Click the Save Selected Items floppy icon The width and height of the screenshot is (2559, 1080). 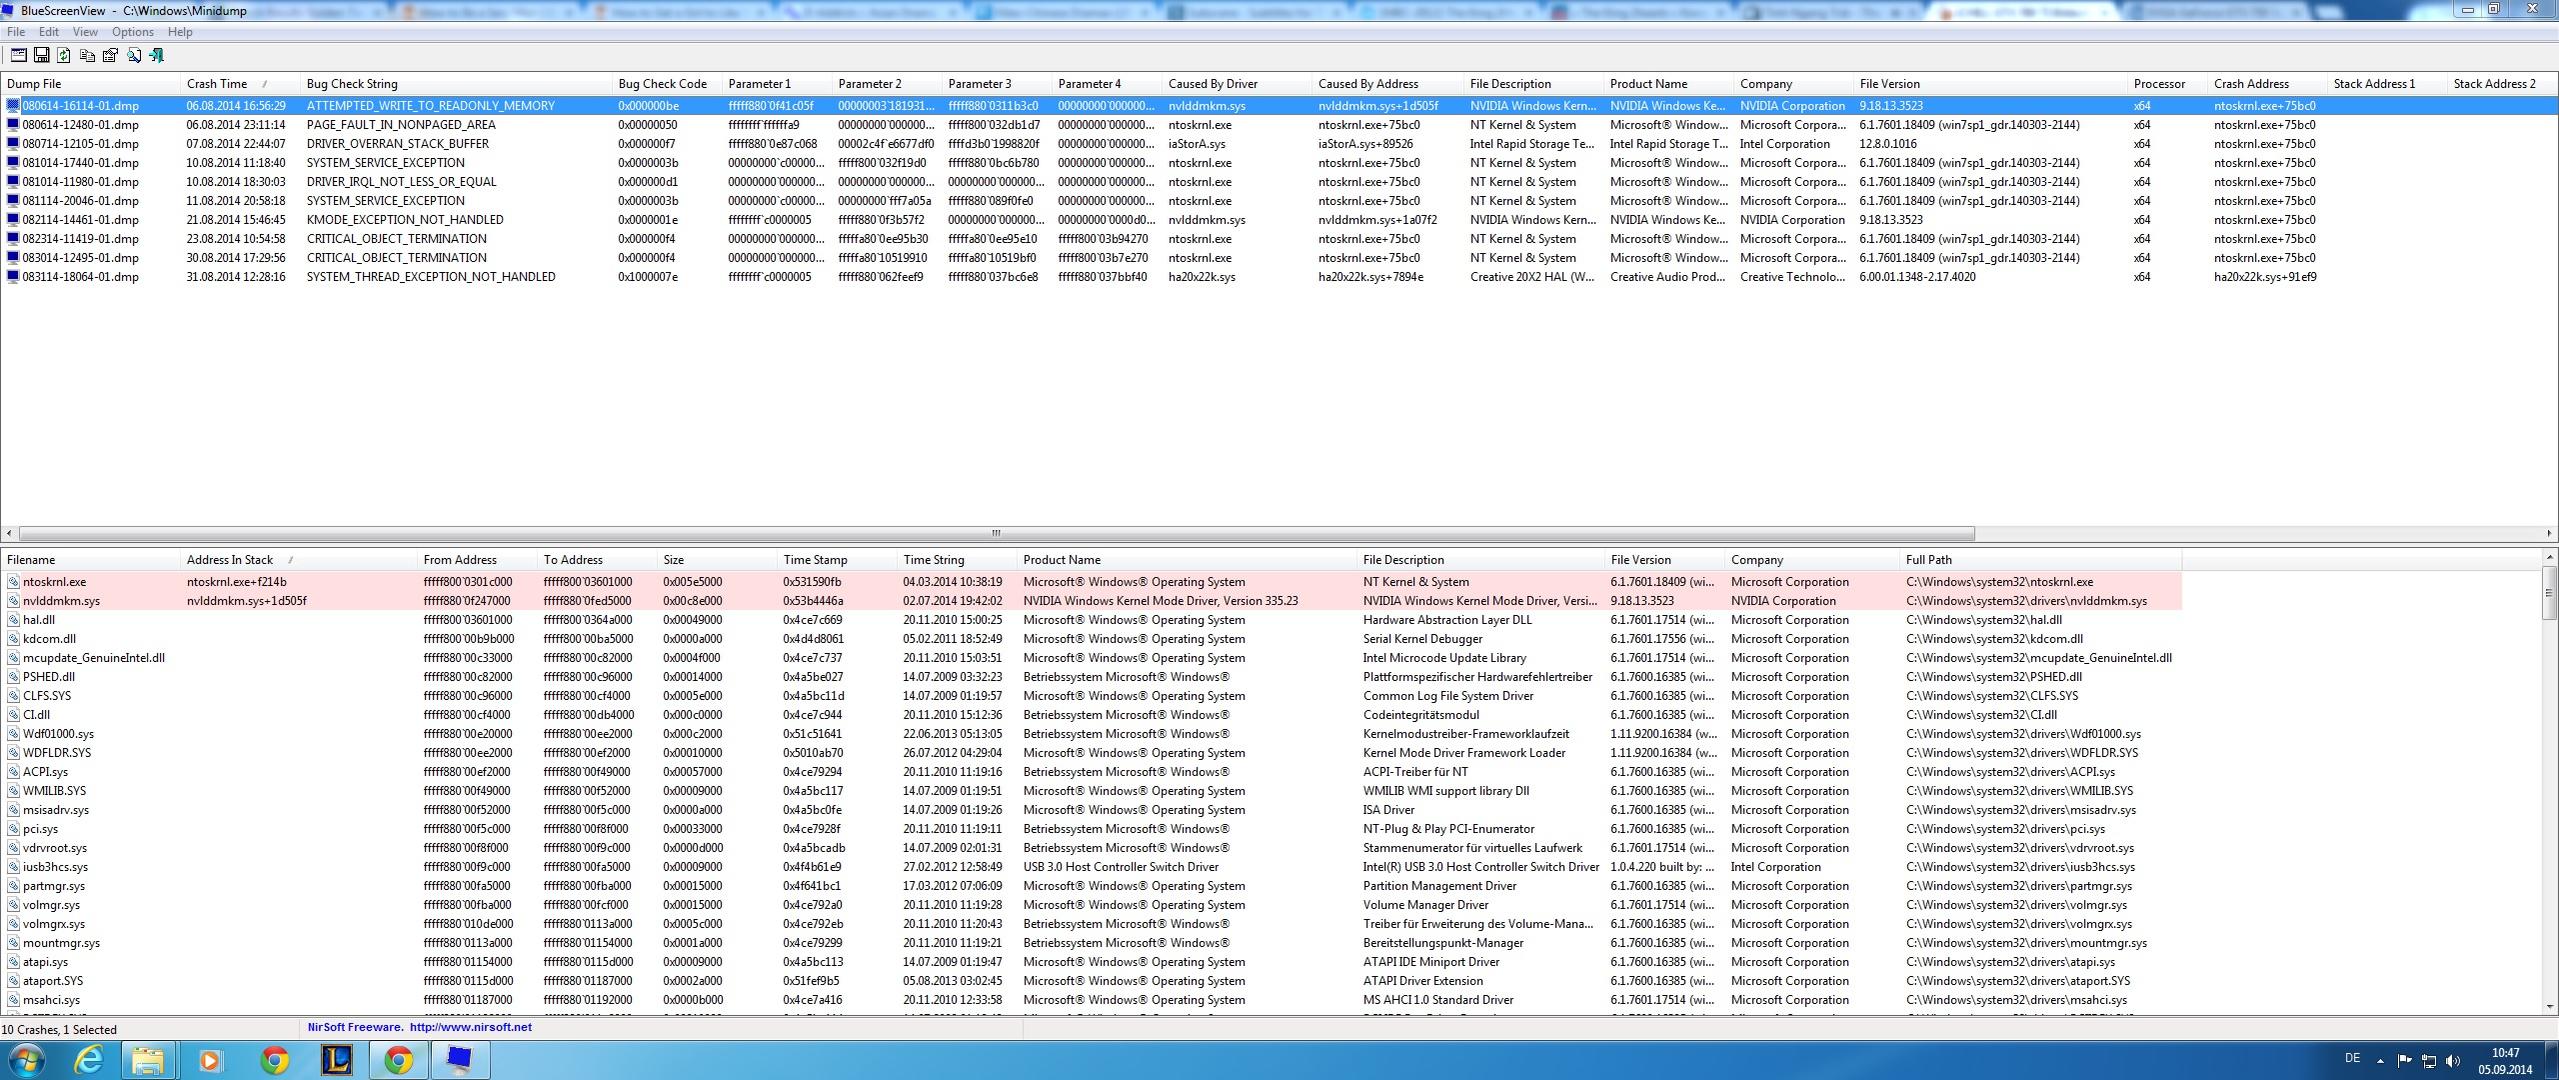pos(41,56)
